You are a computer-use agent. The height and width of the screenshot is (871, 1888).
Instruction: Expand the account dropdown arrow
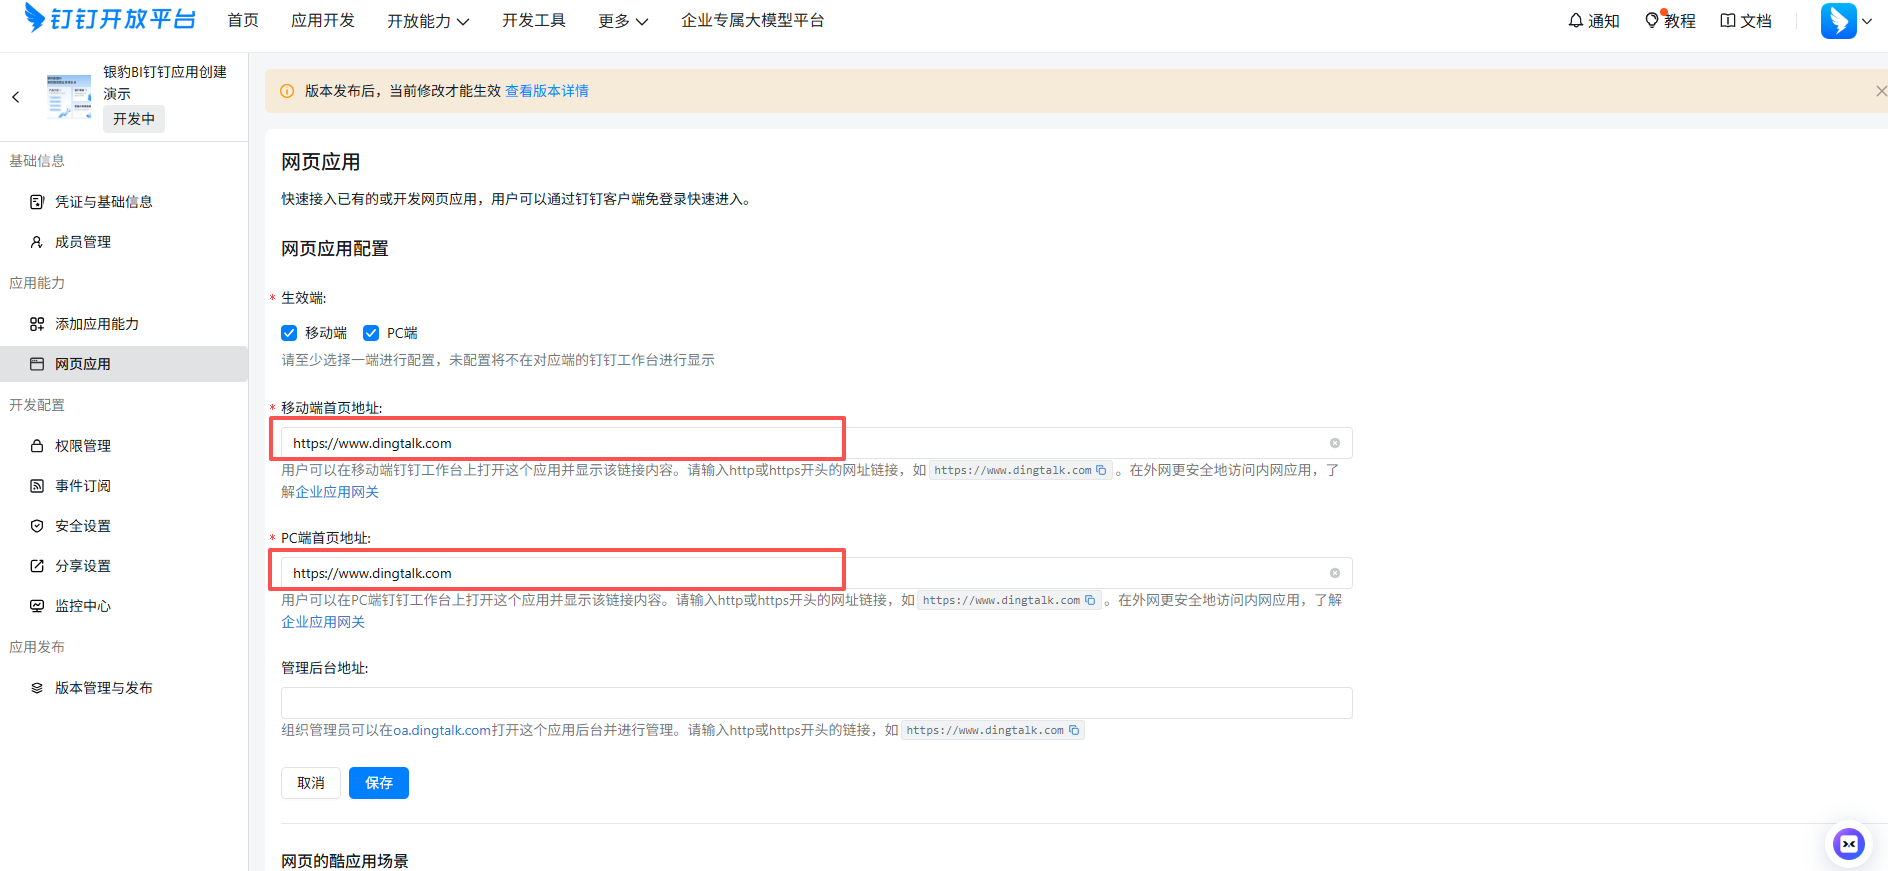coord(1867,21)
